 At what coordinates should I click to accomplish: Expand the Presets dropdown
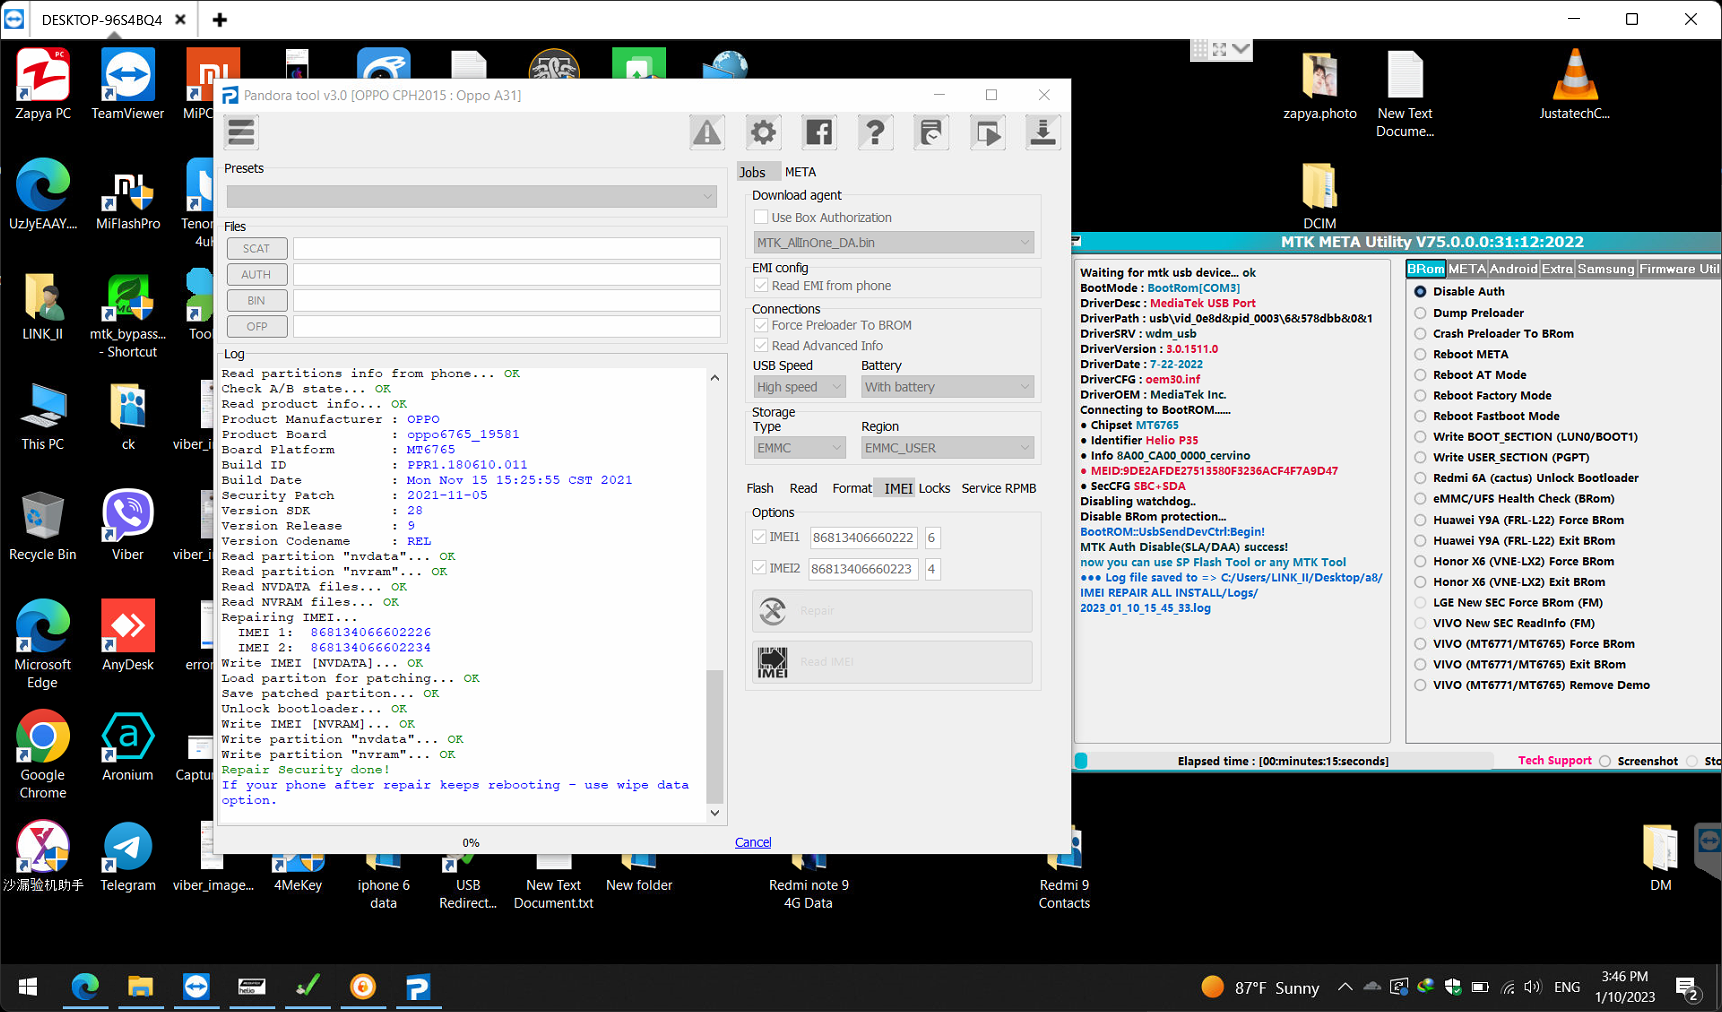coord(471,196)
